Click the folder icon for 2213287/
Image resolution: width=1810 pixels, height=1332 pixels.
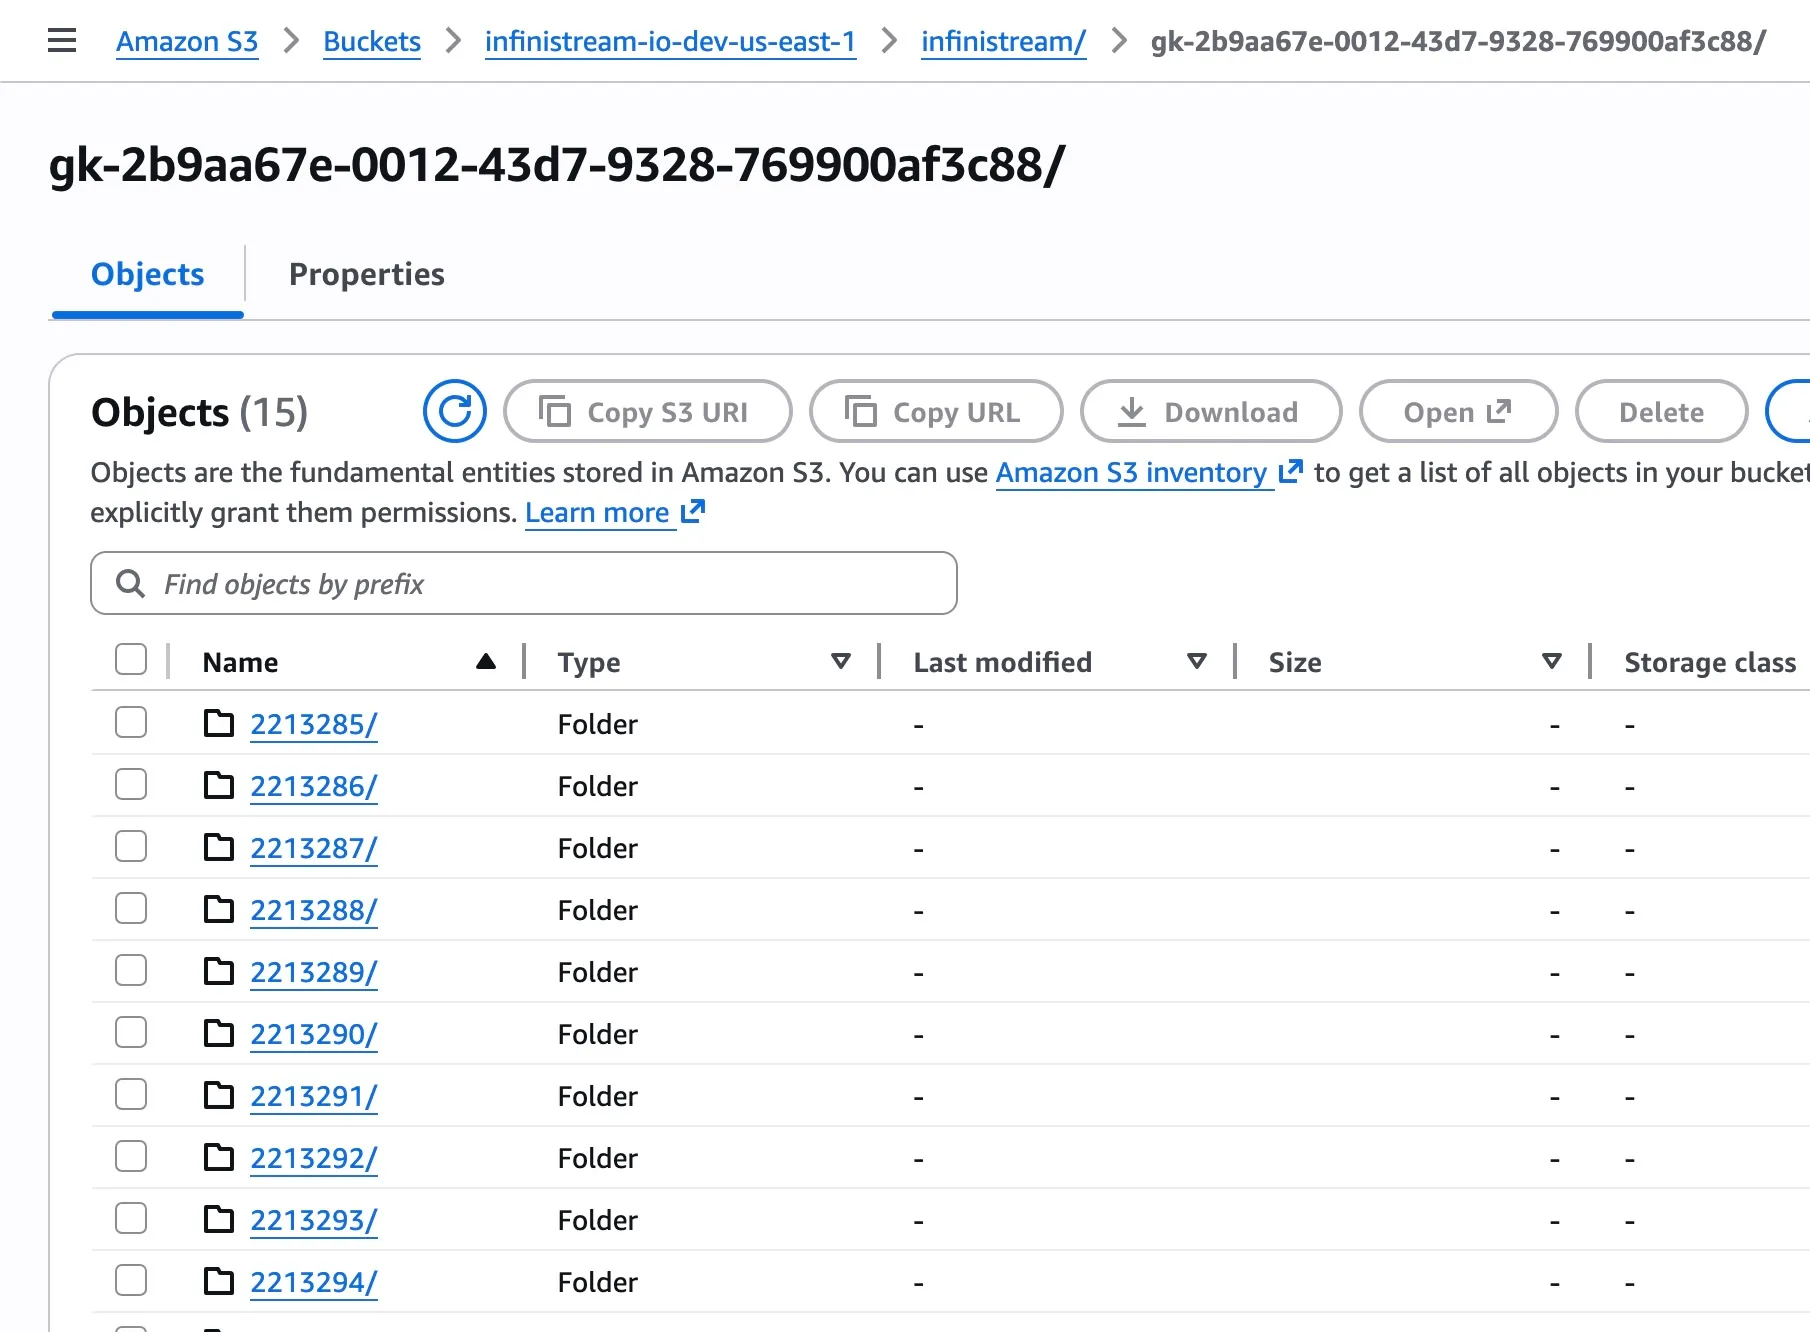click(219, 847)
